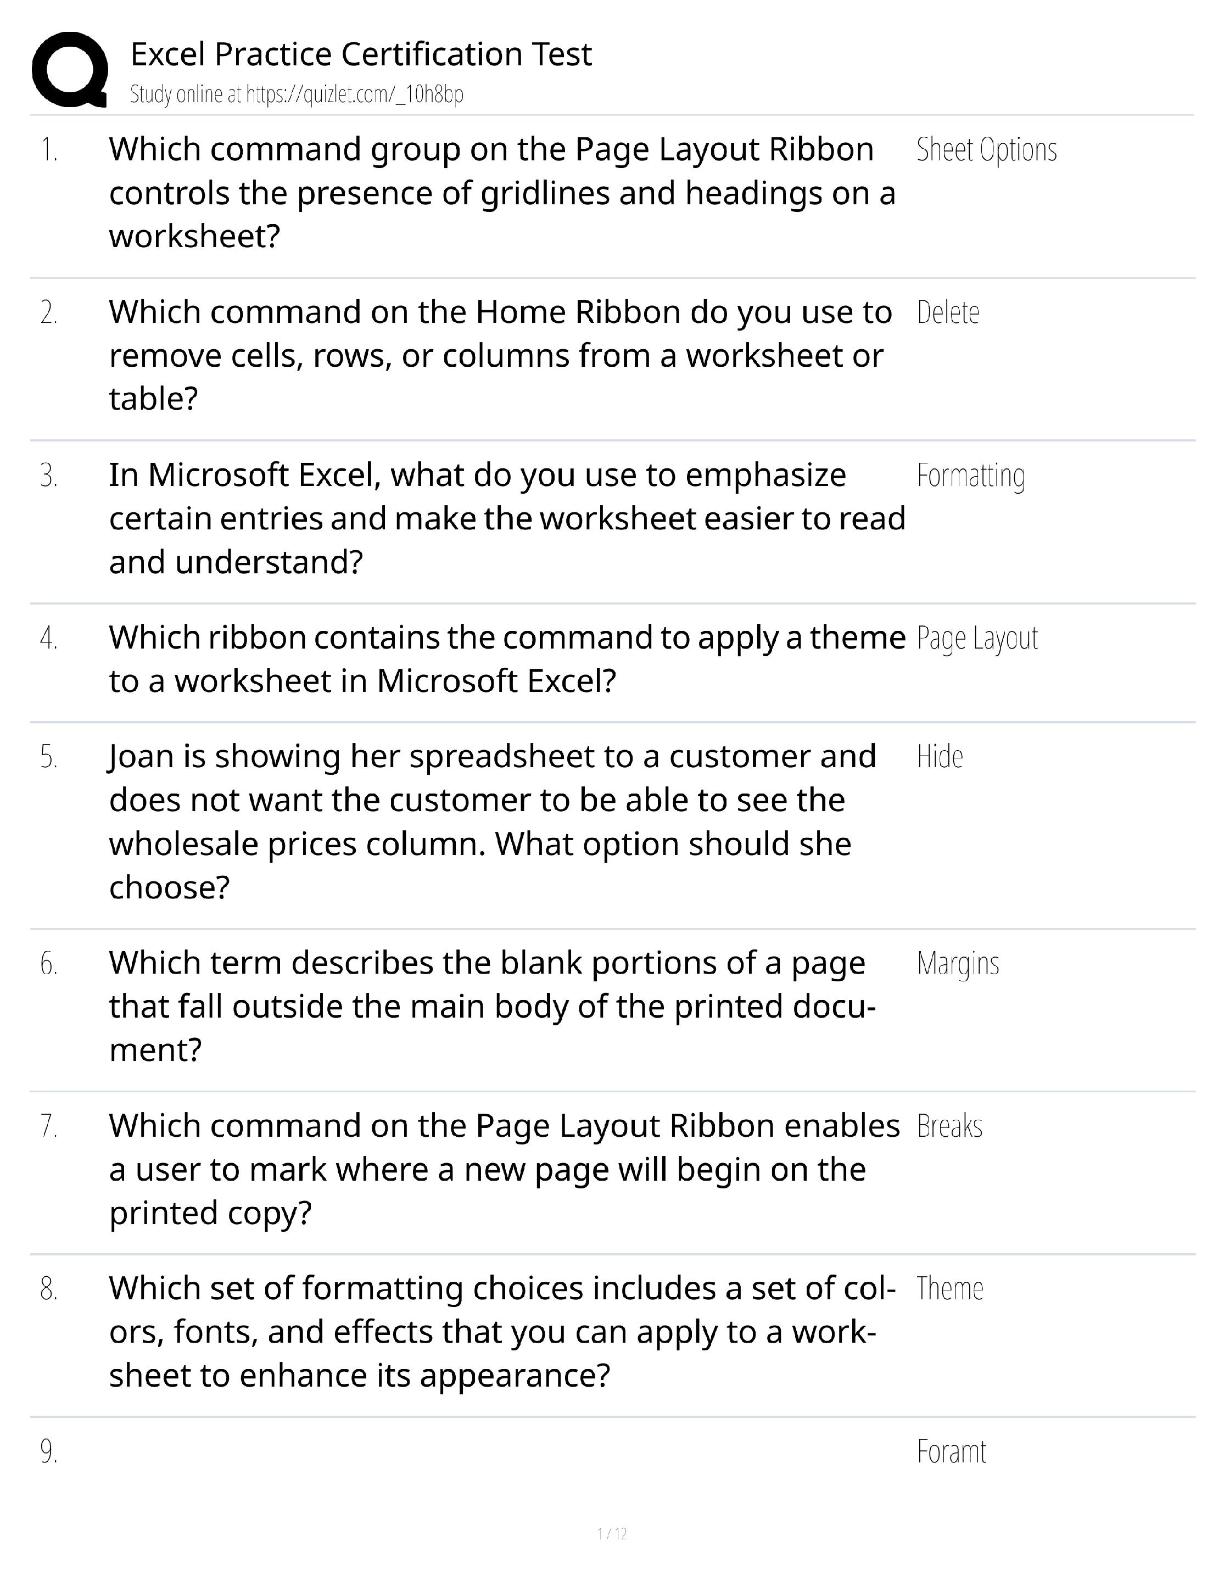Select the answer text Sheet Options
Screen dimensions: 1224x1584
986,150
